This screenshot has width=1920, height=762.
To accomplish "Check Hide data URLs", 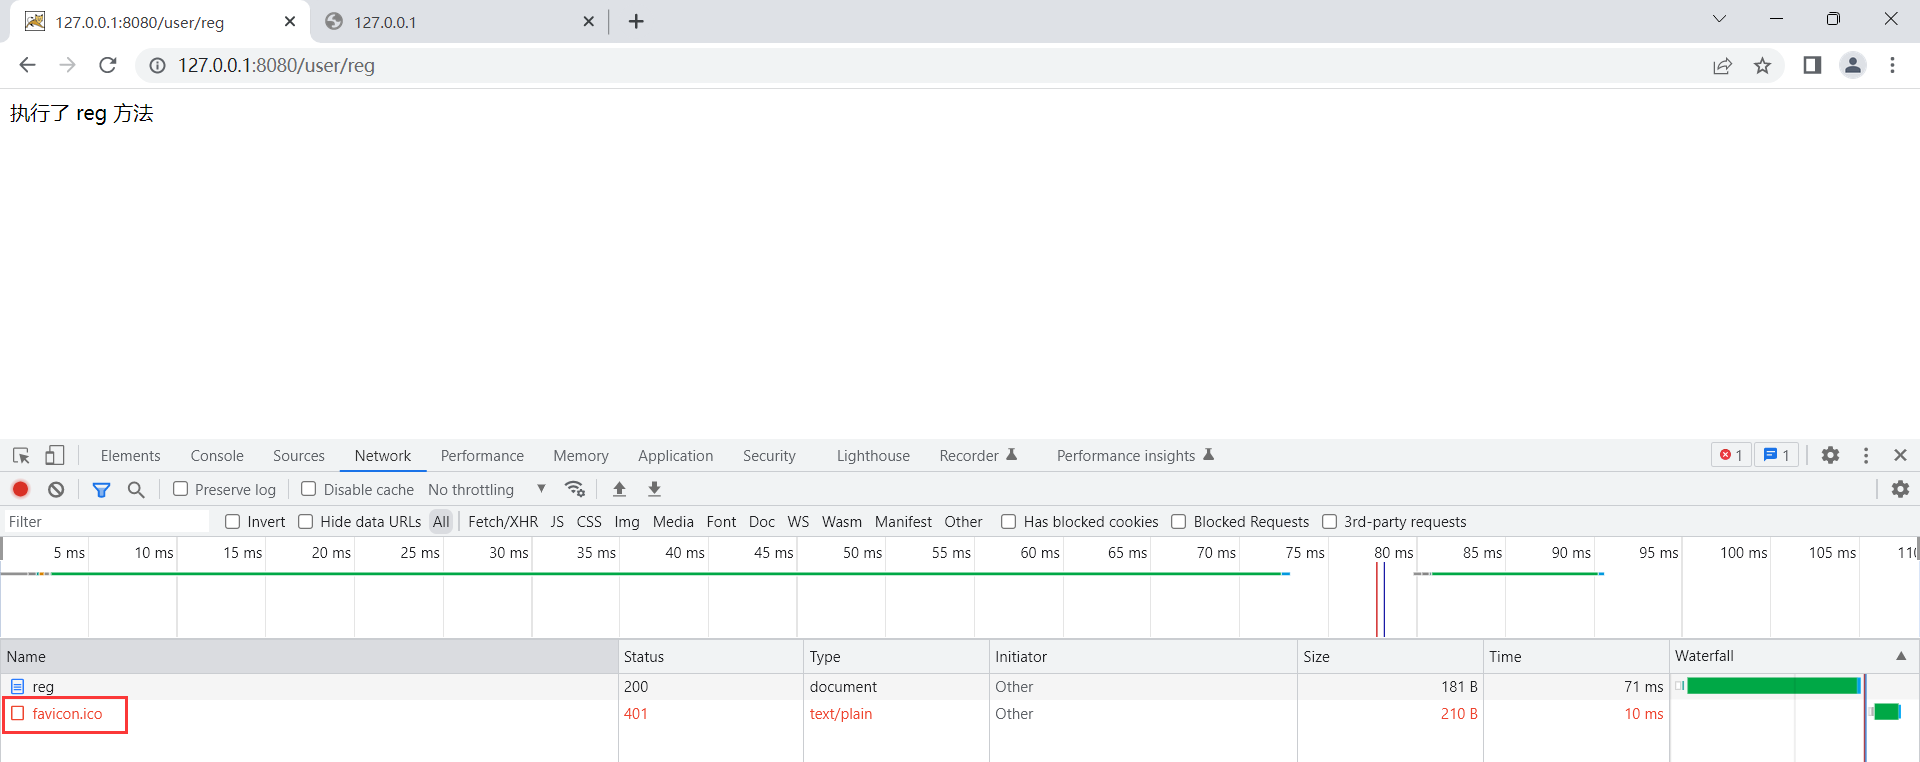I will (x=306, y=521).
